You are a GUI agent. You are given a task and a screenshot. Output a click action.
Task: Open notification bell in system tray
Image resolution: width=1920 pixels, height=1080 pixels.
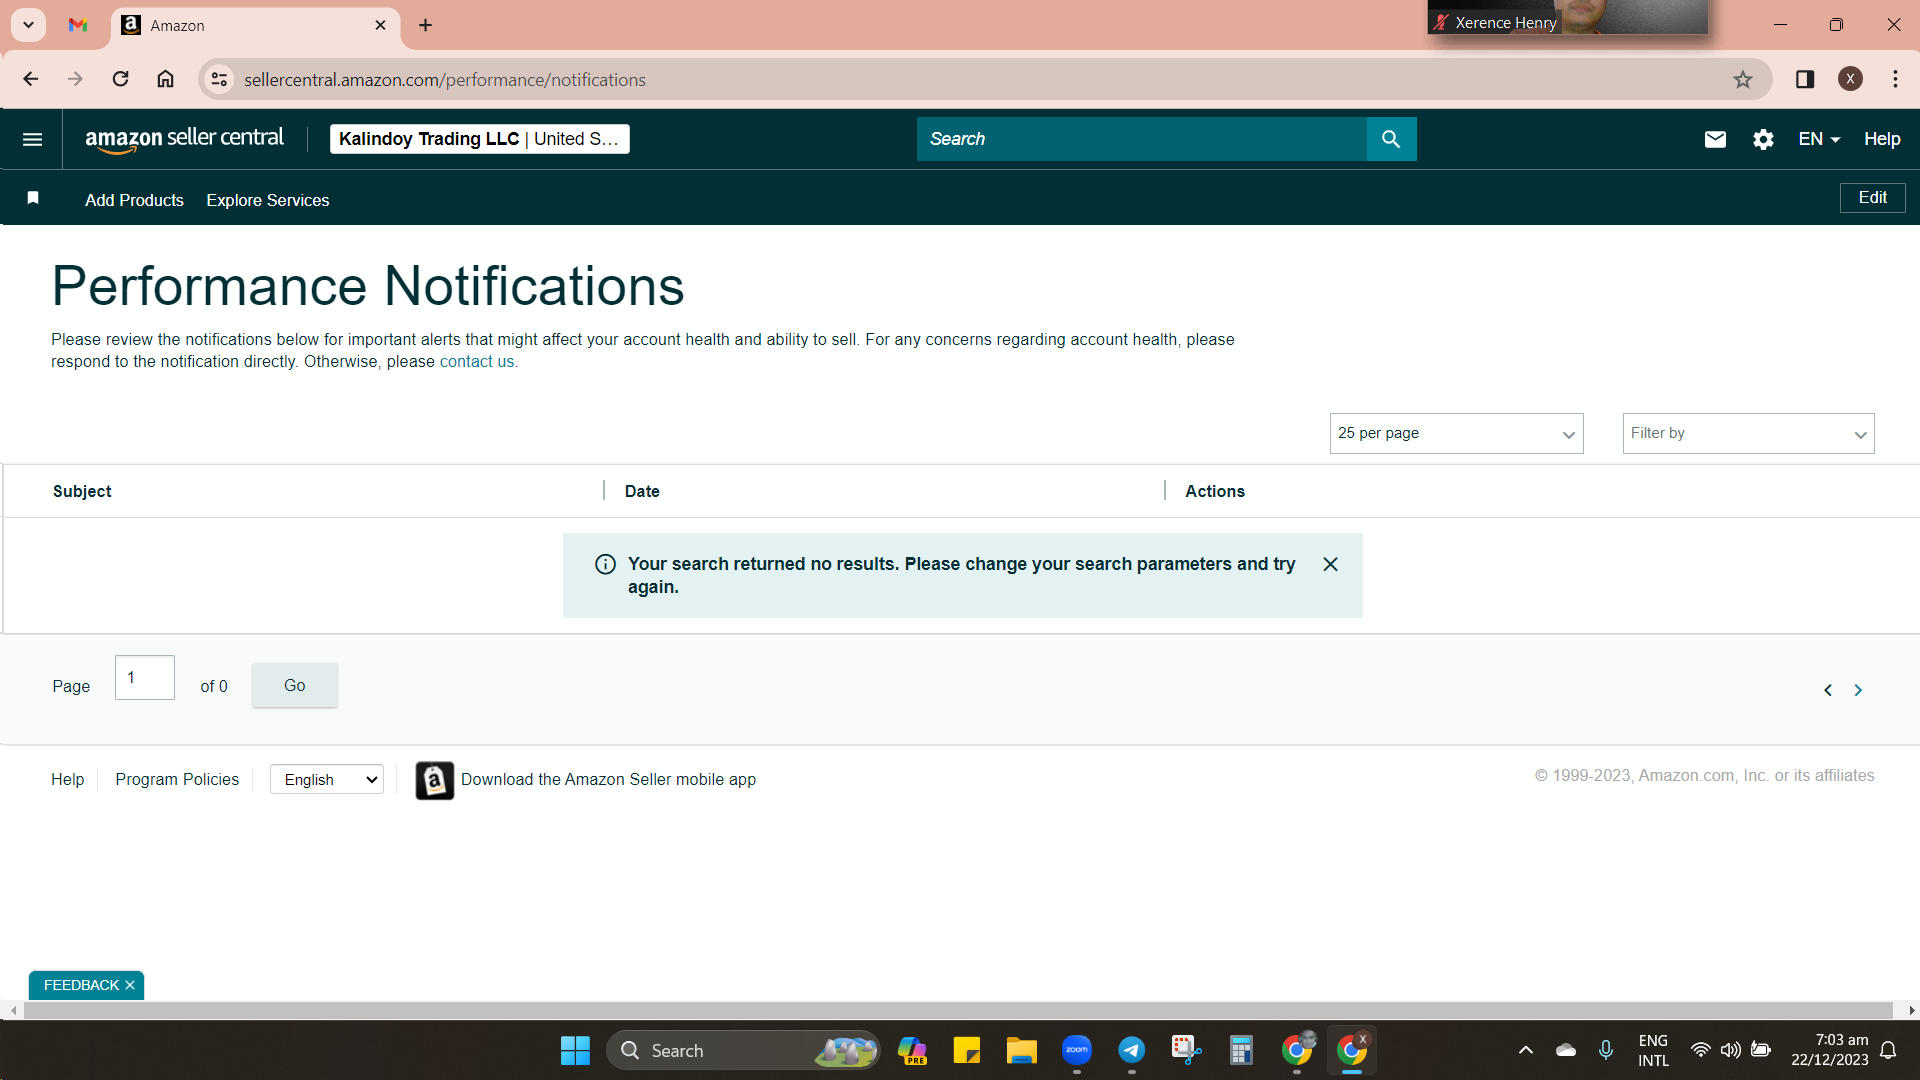pyautogui.click(x=1888, y=1050)
